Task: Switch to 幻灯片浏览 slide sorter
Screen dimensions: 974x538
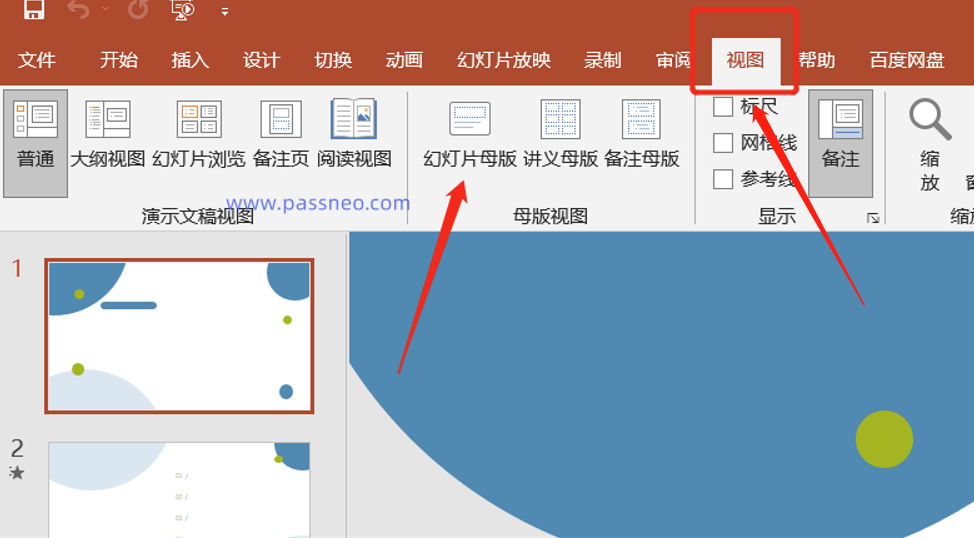Action: pyautogui.click(x=199, y=134)
